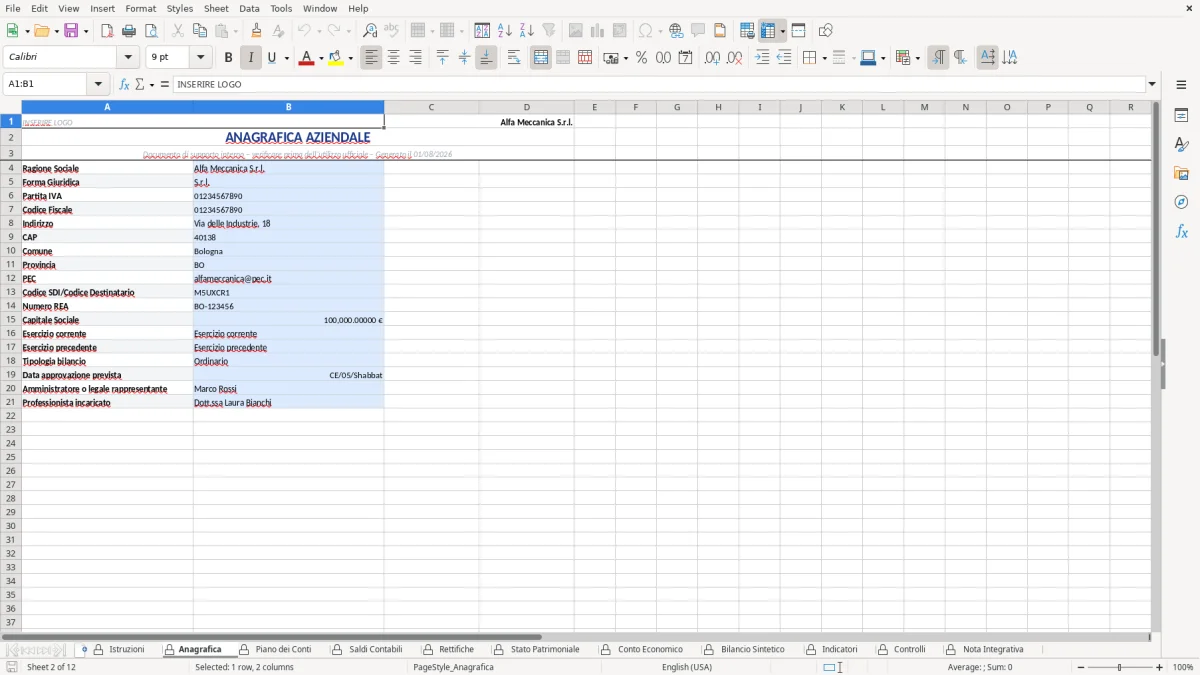
Task: Open the Data menu
Action: click(x=249, y=8)
